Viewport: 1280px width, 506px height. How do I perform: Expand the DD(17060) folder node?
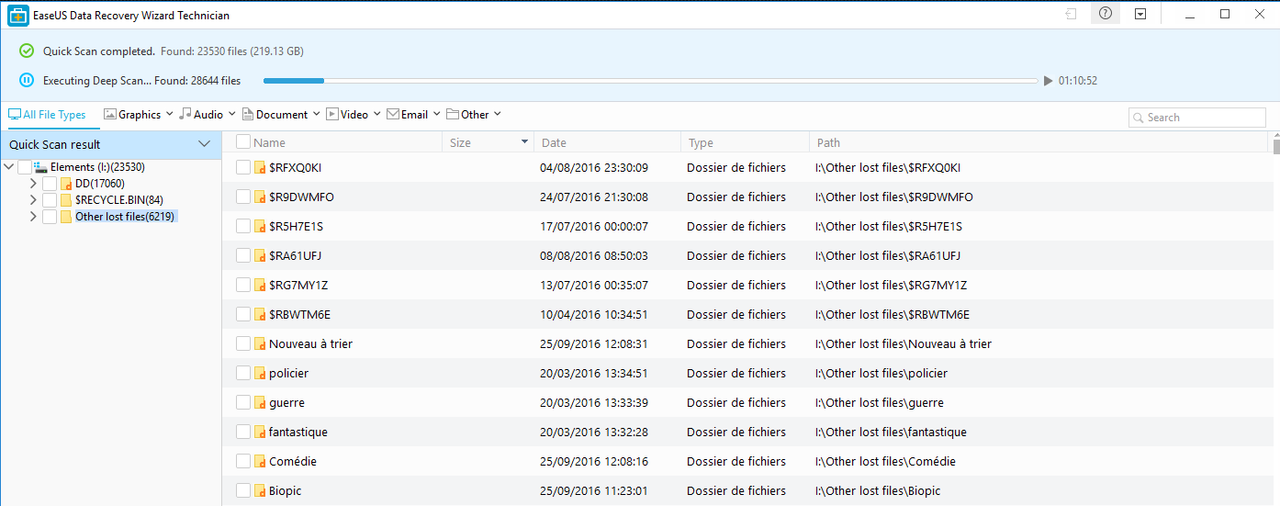33,183
